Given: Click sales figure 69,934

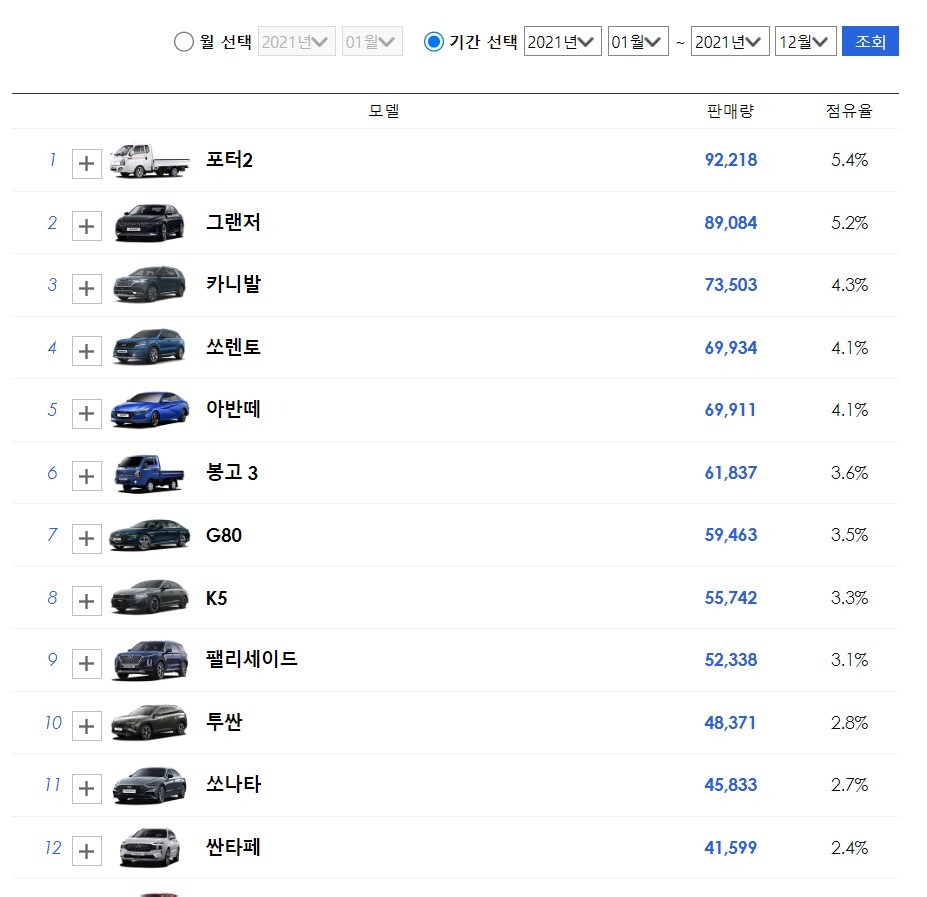Looking at the screenshot, I should click(x=731, y=348).
